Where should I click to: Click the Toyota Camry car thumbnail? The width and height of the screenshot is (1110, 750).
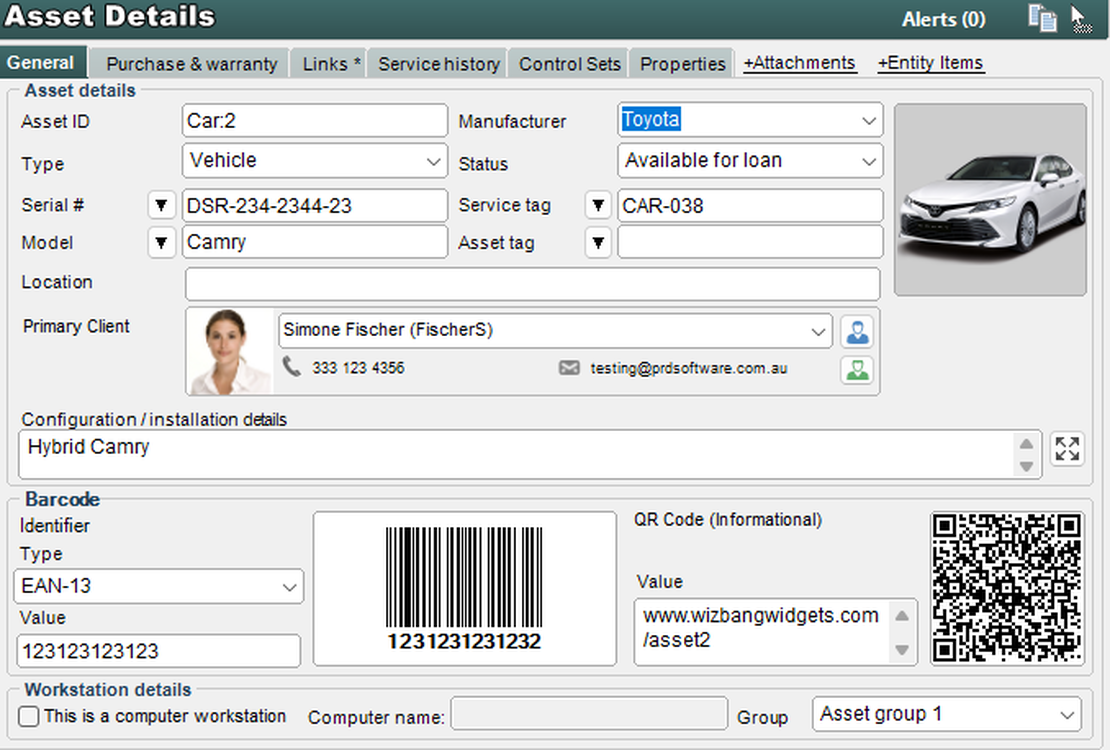pyautogui.click(x=989, y=200)
